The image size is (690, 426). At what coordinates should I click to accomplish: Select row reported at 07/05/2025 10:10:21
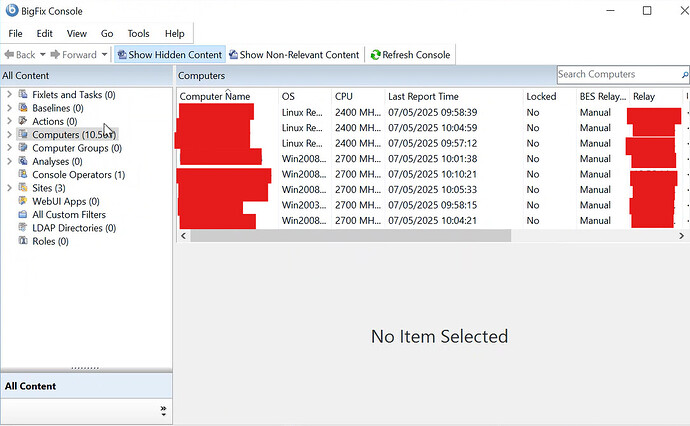[x=432, y=174]
